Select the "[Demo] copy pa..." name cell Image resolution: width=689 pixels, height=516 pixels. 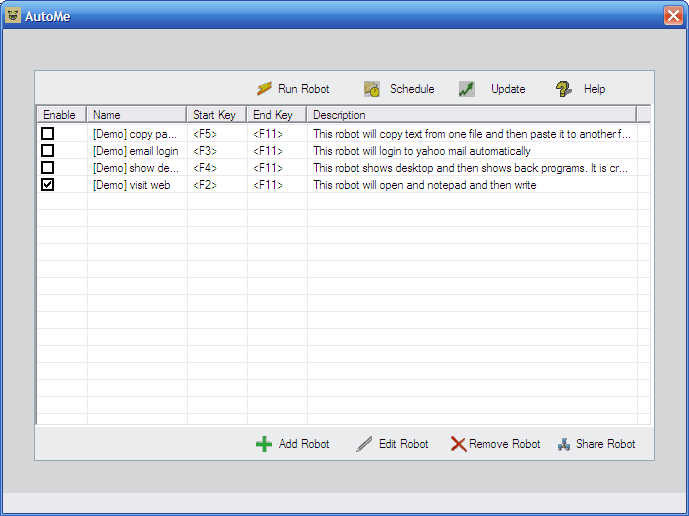point(135,134)
